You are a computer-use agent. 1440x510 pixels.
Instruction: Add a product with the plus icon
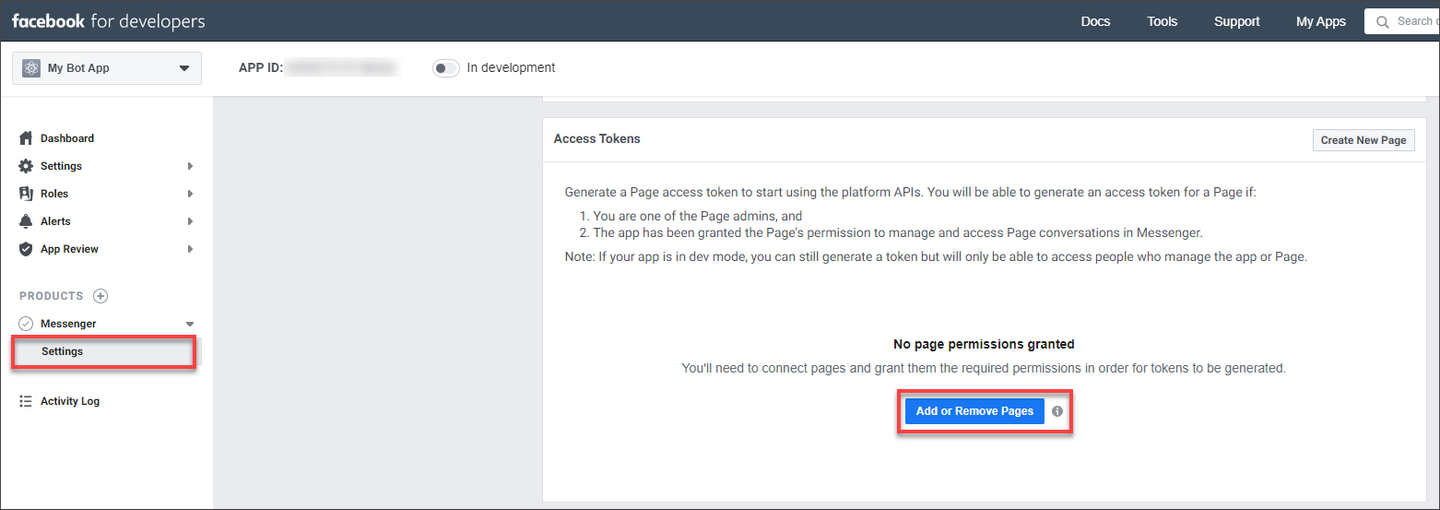click(x=100, y=296)
